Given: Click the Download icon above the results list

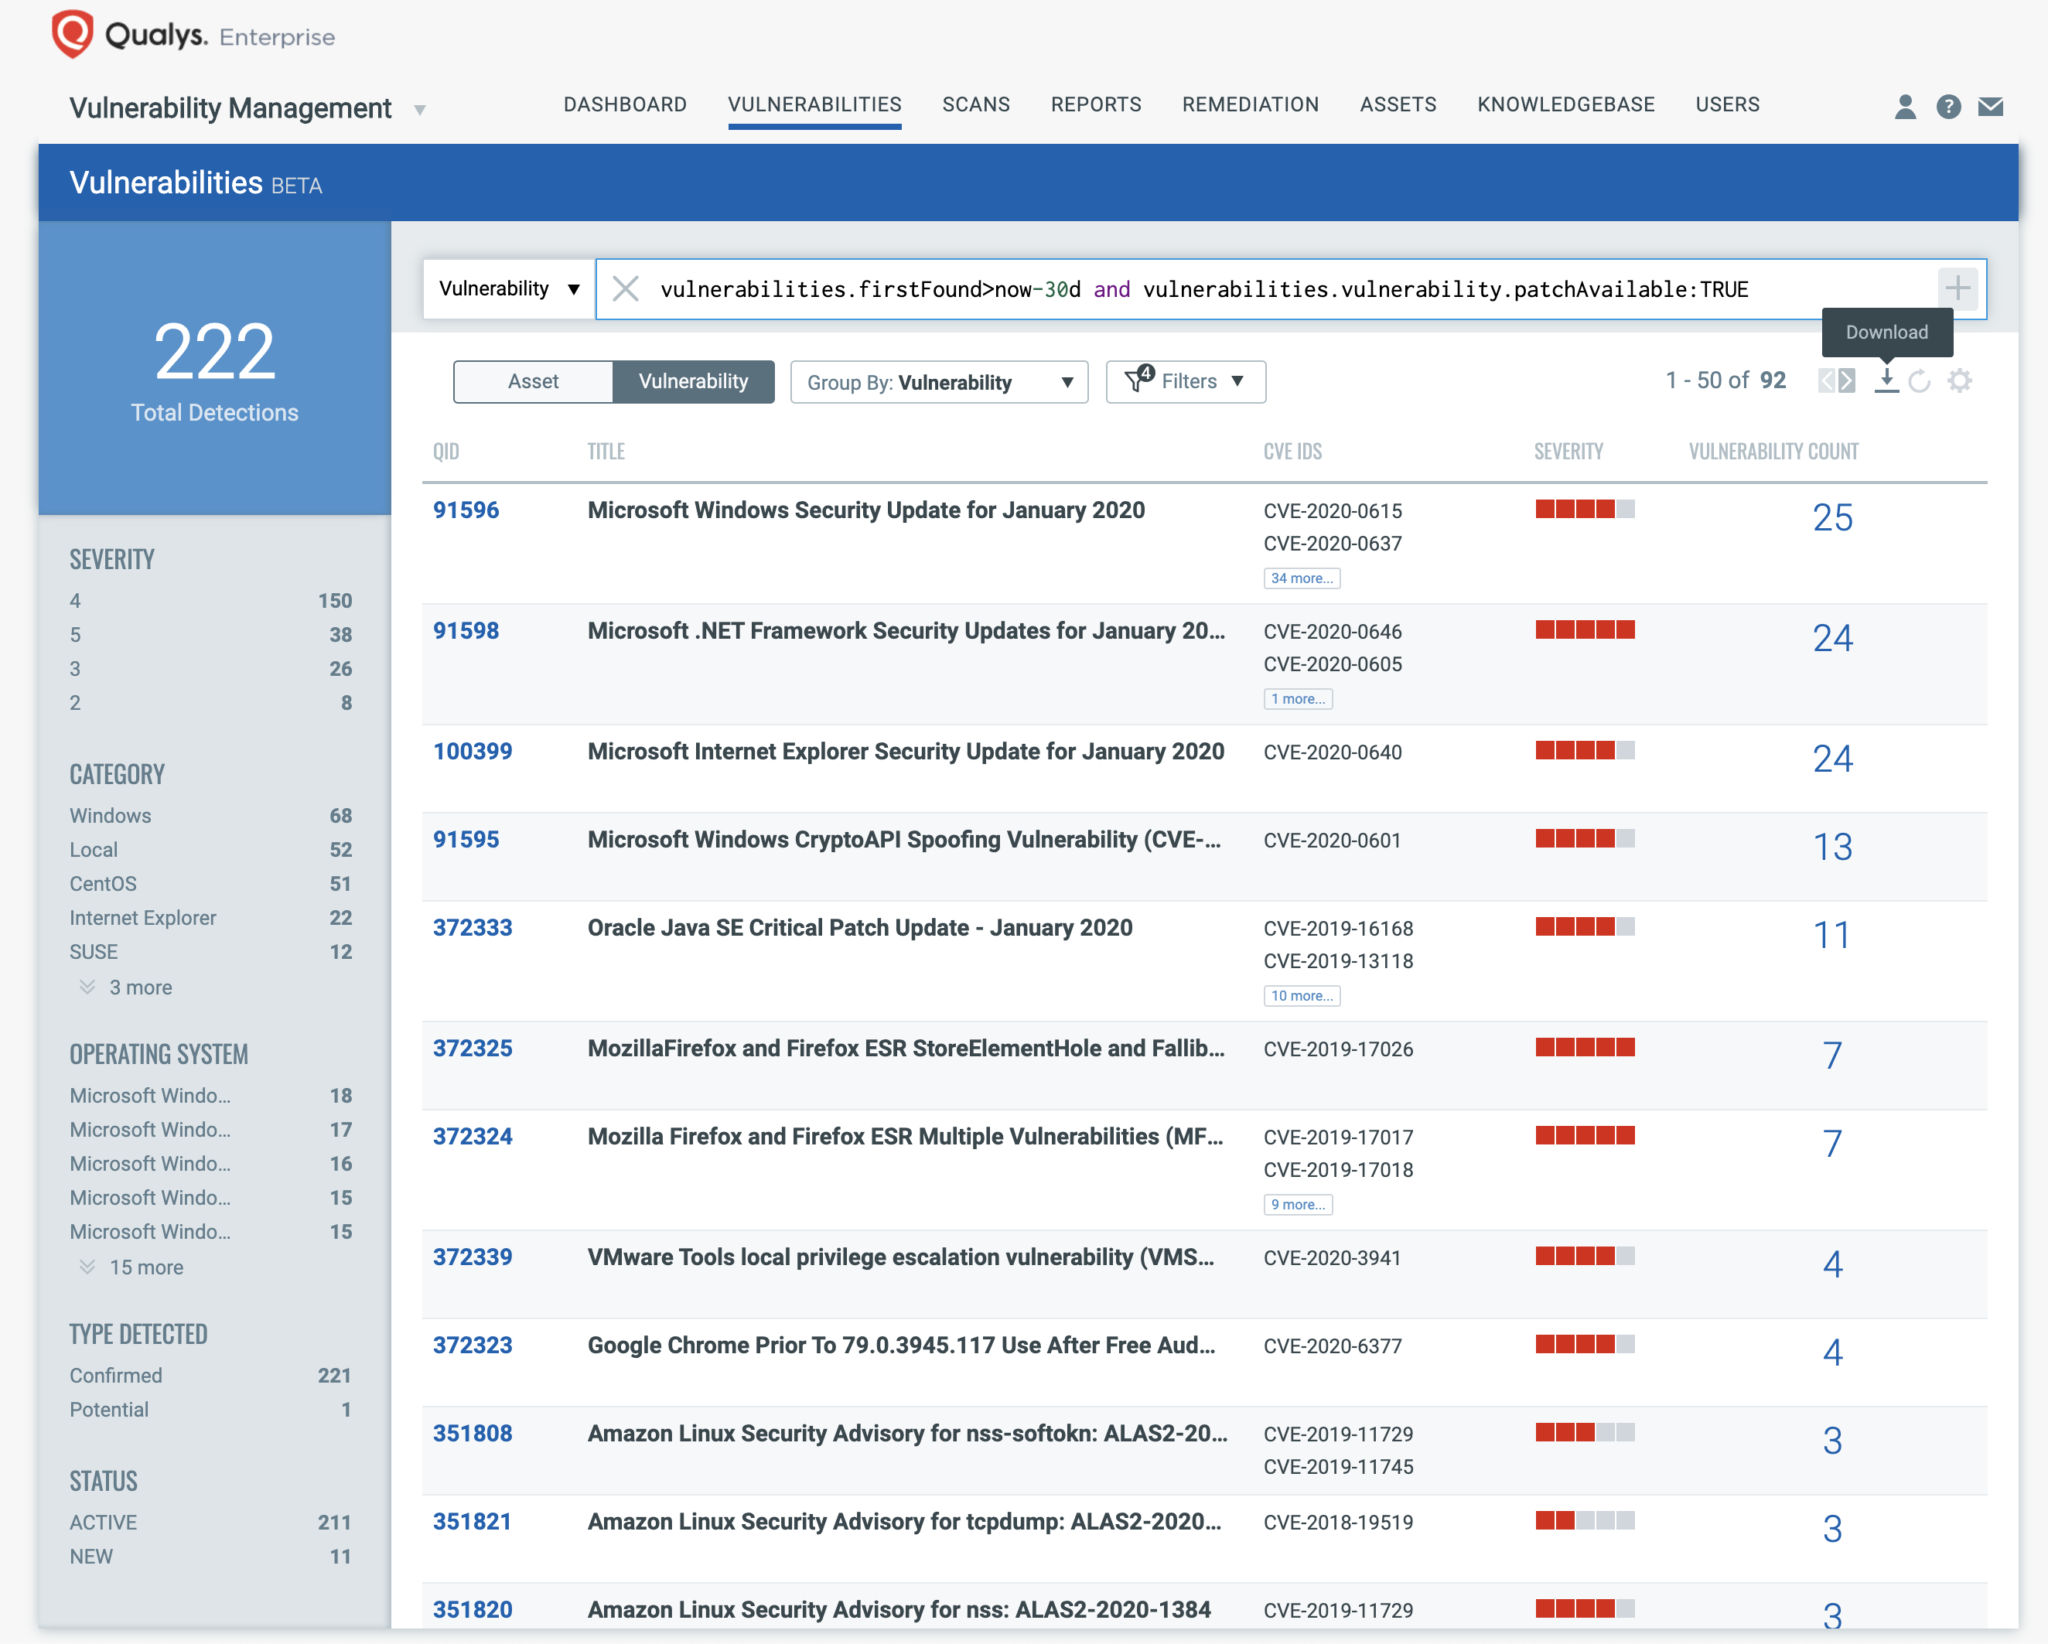Looking at the screenshot, I should point(1888,380).
